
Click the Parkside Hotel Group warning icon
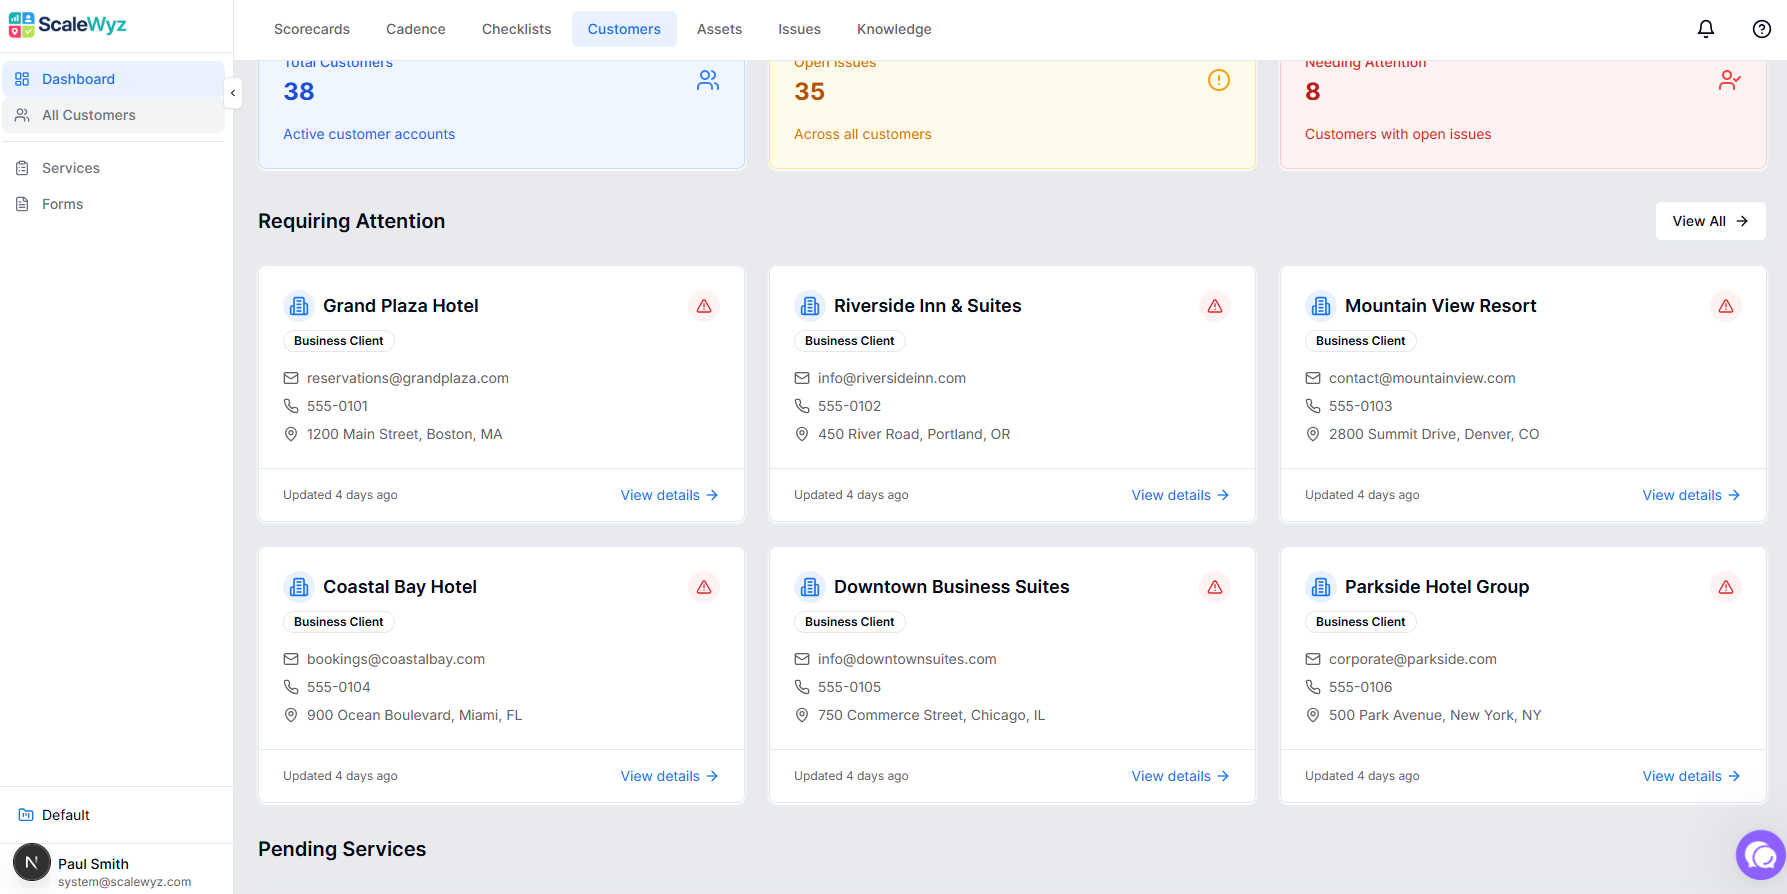[x=1726, y=587]
